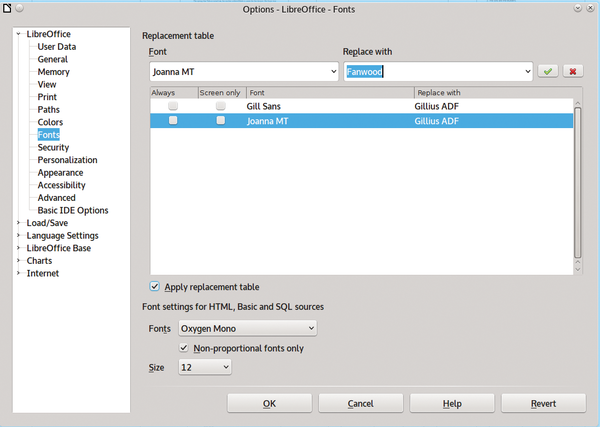Open the View options page
This screenshot has height=427, width=600.
click(x=47, y=84)
